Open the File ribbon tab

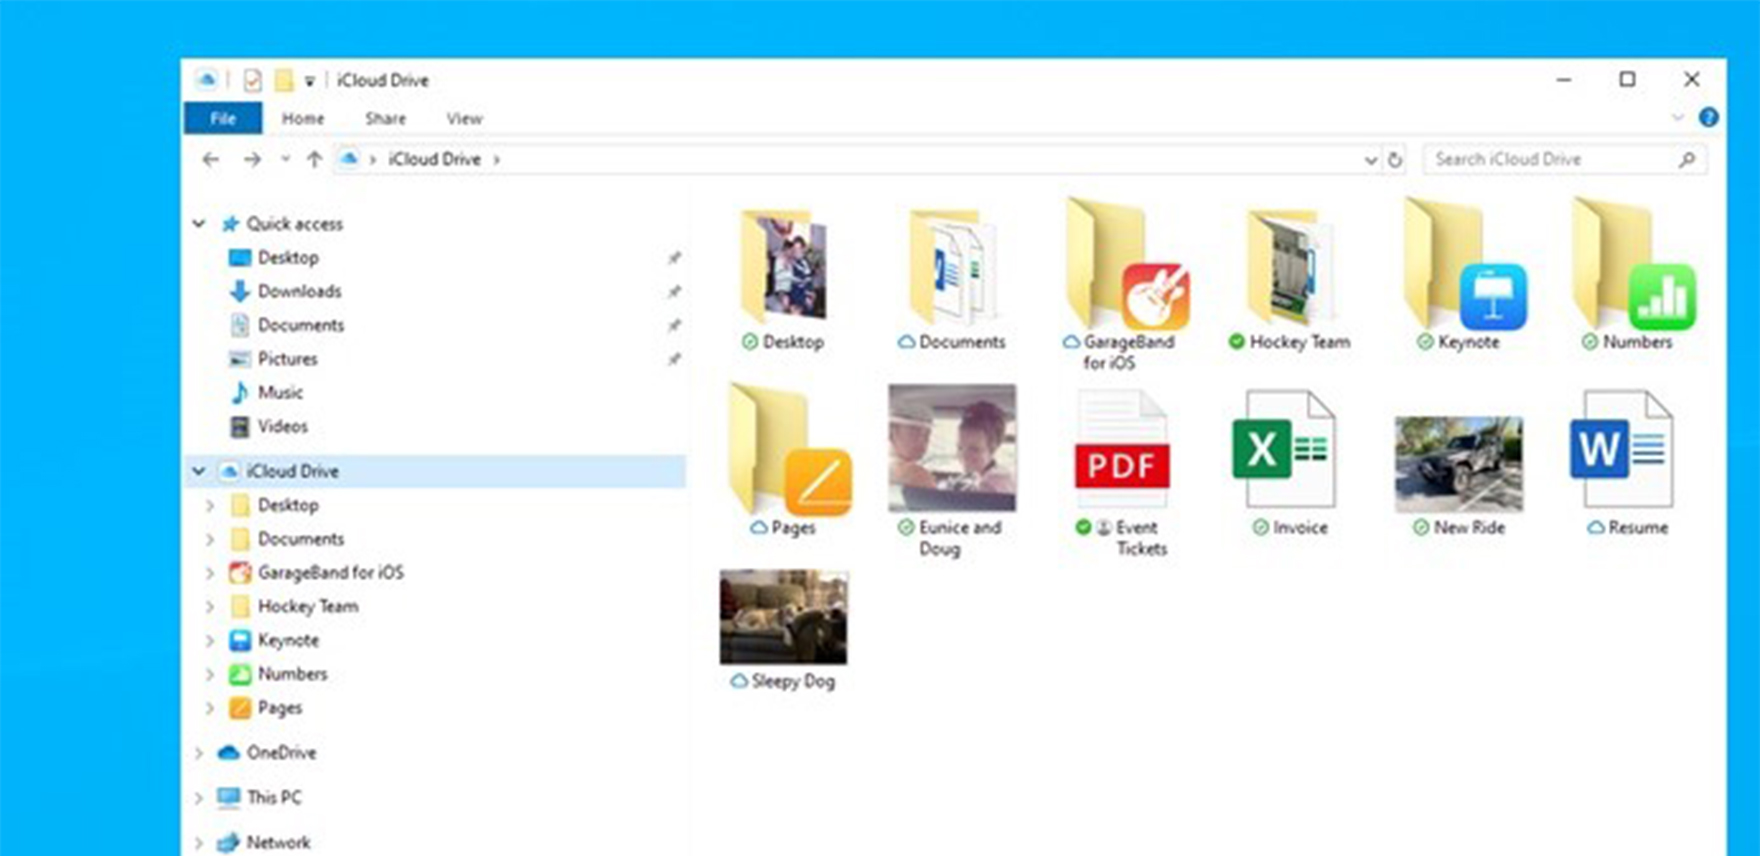tap(223, 118)
